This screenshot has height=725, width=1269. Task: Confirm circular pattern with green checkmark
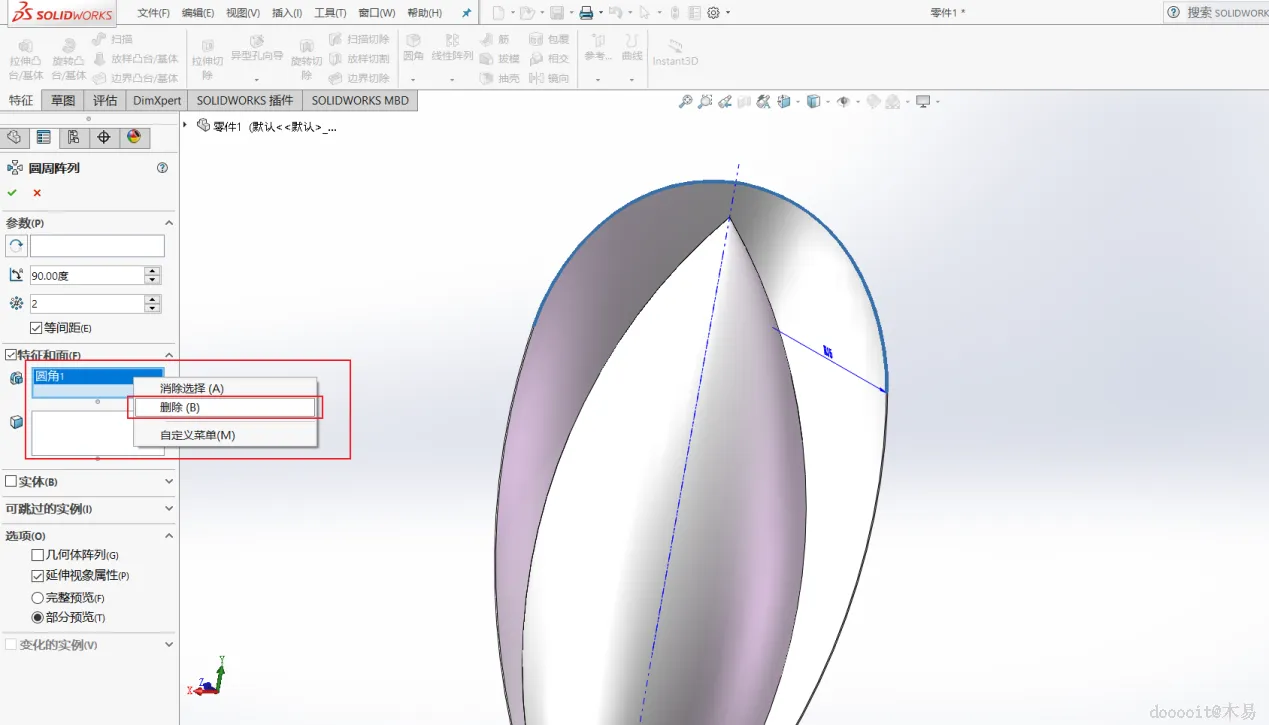12,192
